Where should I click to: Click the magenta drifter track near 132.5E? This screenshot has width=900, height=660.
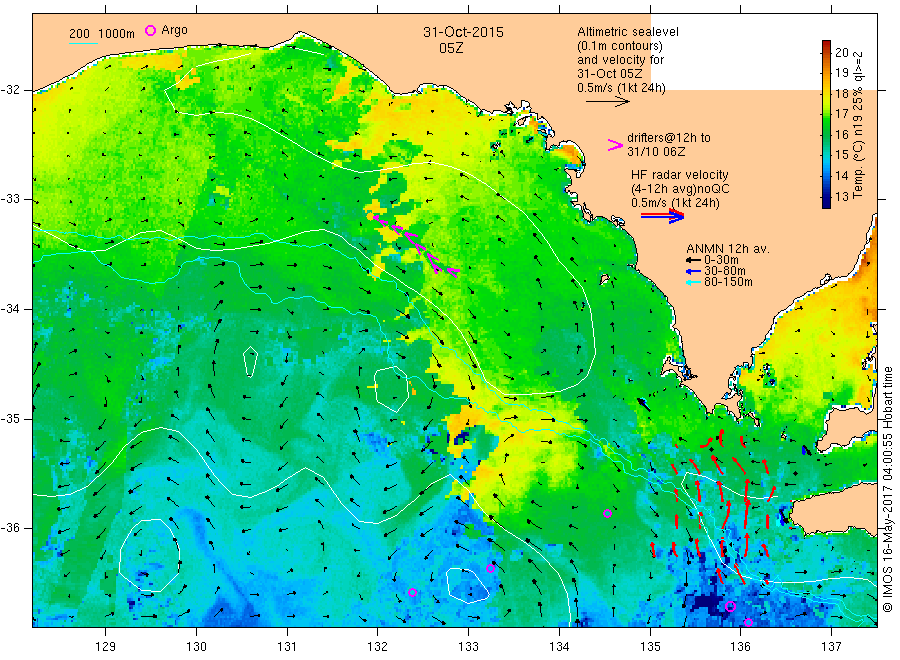415,246
